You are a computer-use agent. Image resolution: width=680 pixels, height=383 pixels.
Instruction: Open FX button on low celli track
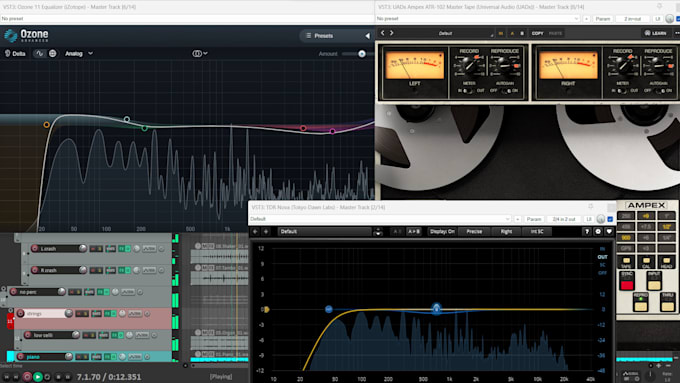pyautogui.click(x=115, y=335)
